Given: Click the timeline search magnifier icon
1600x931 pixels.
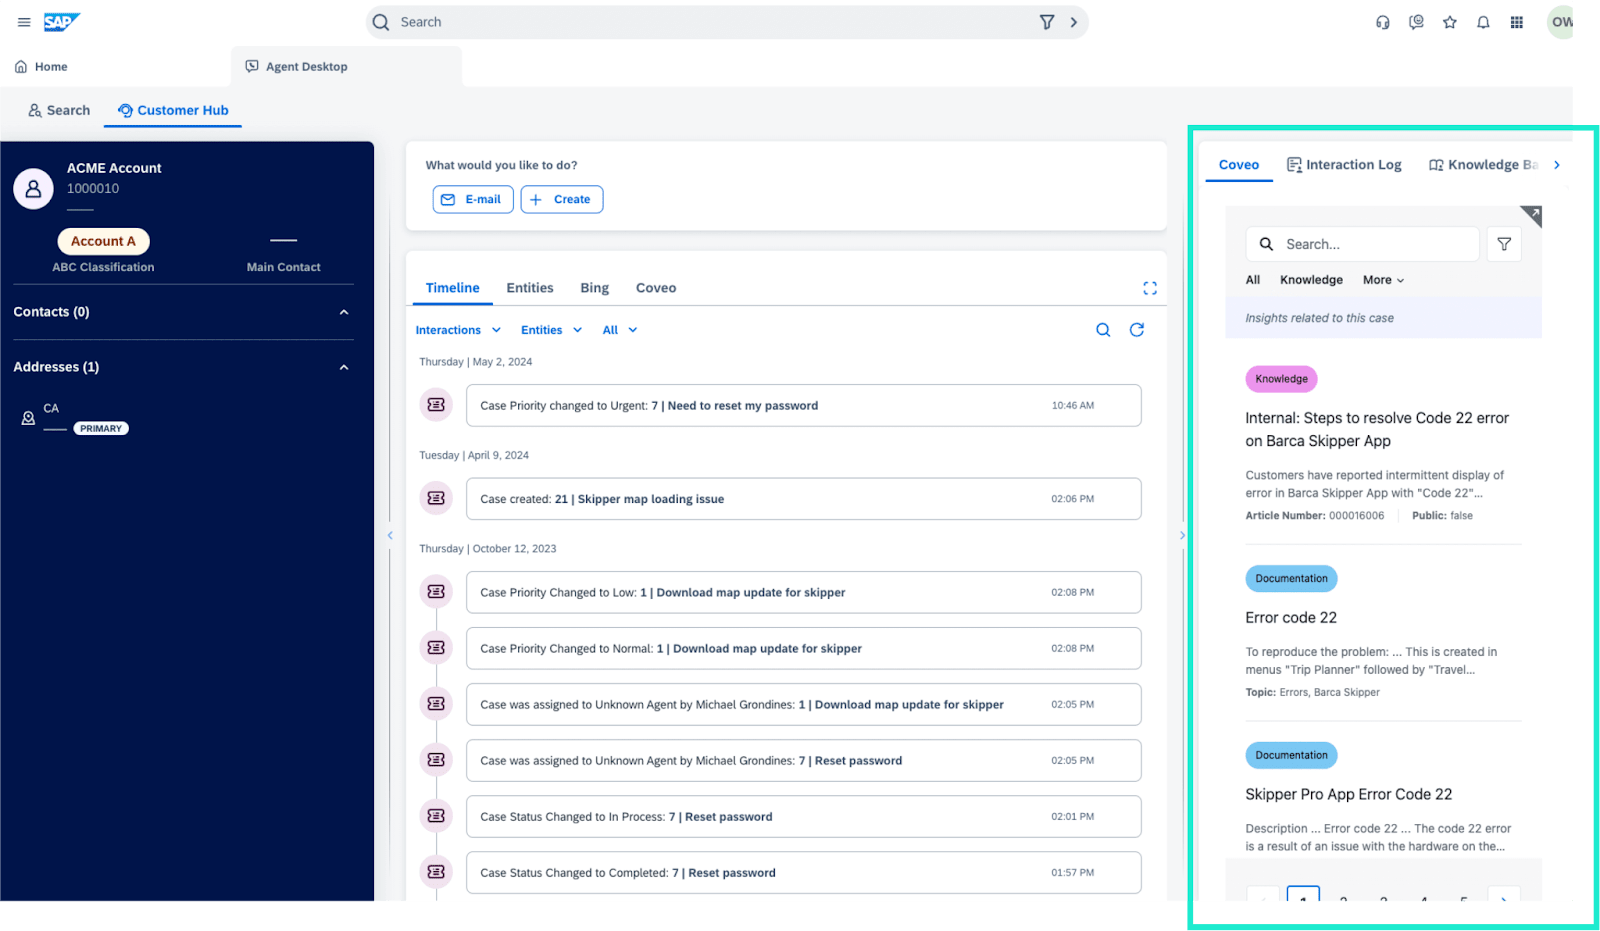Looking at the screenshot, I should pyautogui.click(x=1103, y=330).
